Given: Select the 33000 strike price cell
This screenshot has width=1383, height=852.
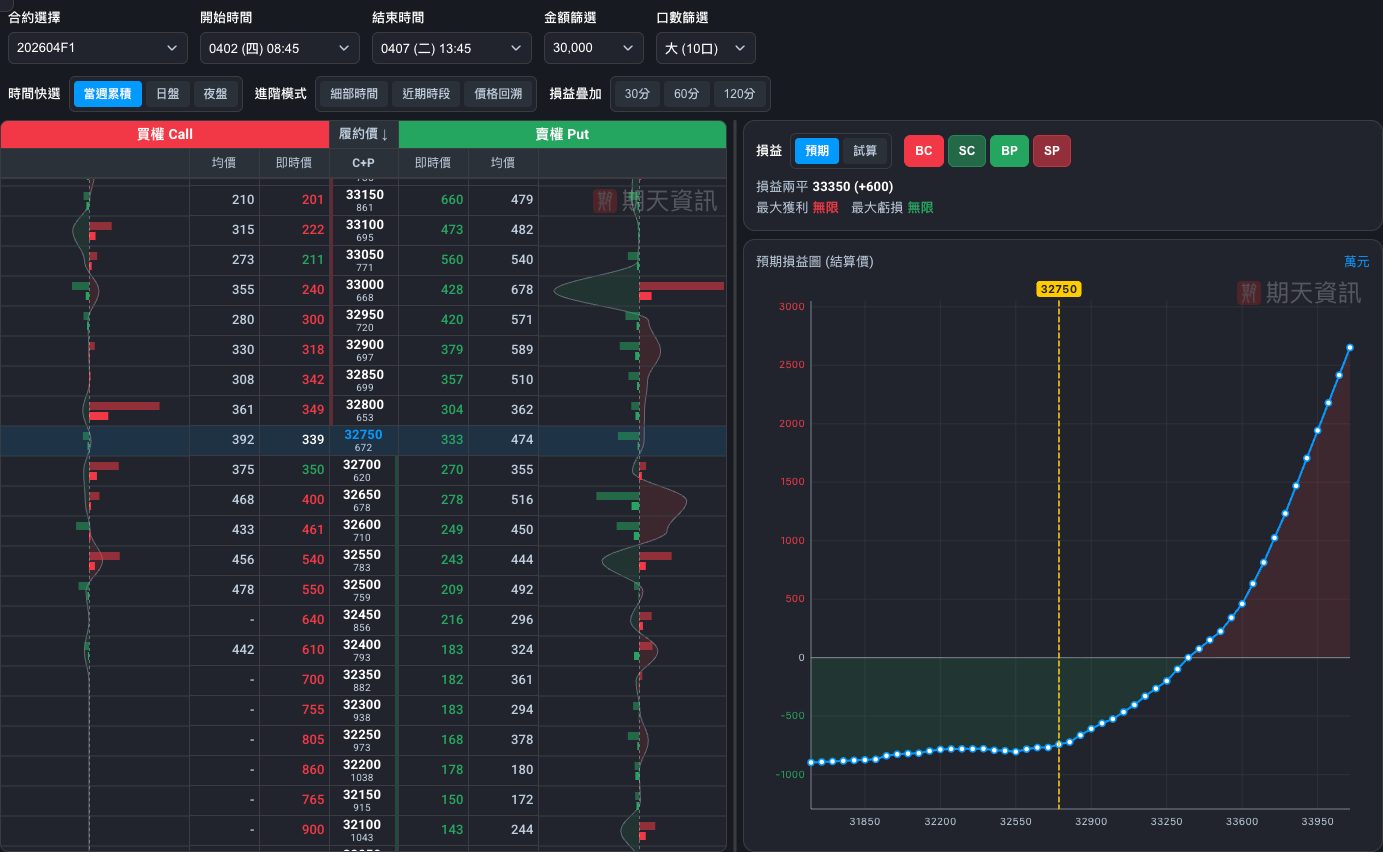Looking at the screenshot, I should click(364, 290).
